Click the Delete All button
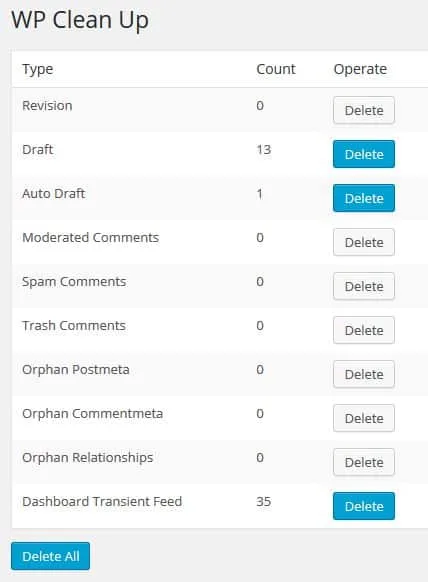Screen dimensions: 428x582 pos(50,556)
